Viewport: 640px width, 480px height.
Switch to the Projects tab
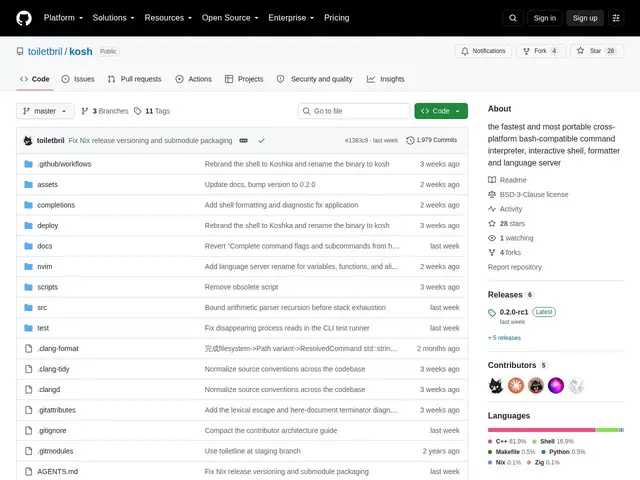pos(244,79)
